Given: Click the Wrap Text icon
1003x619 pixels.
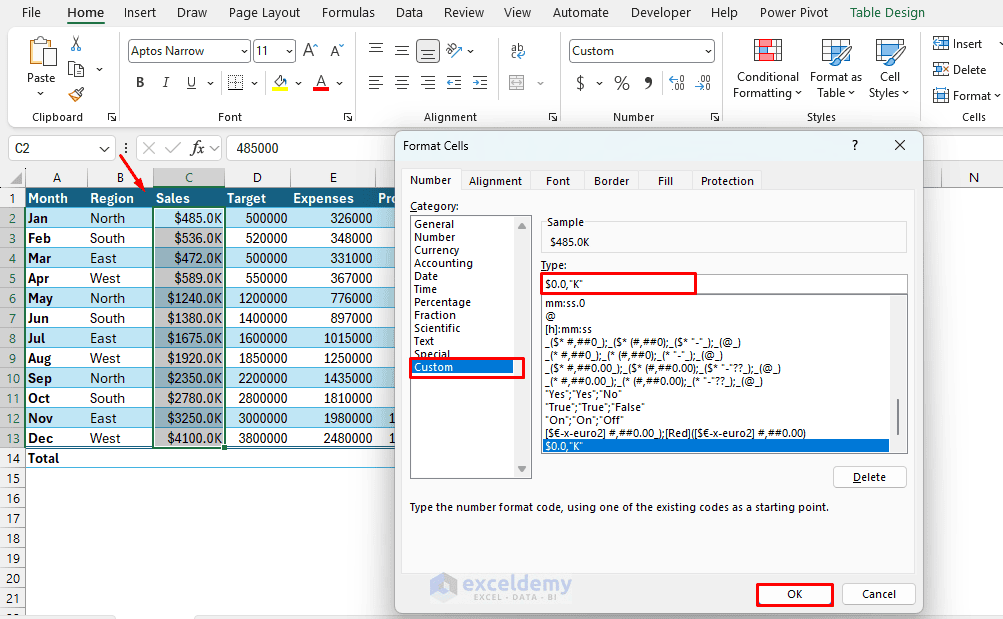Looking at the screenshot, I should point(517,51).
